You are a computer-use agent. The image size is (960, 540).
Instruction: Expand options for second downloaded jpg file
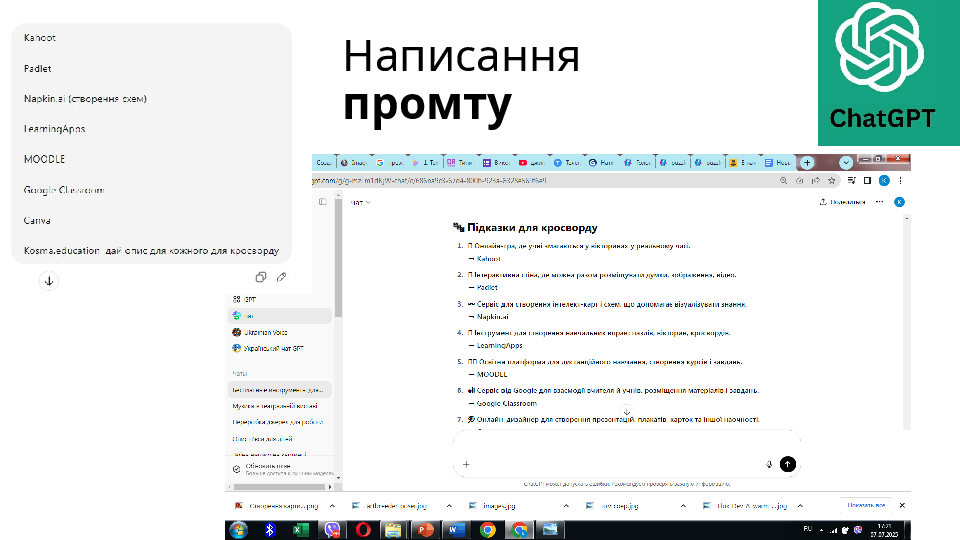click(449, 506)
